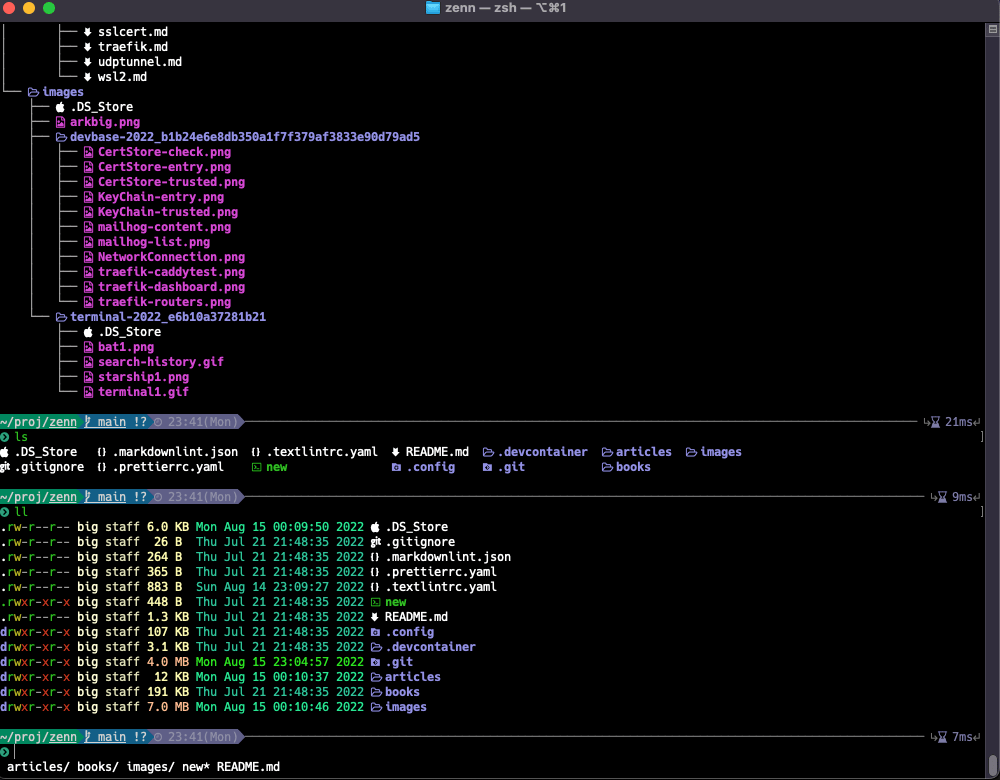The height and width of the screenshot is (780, 1000).
Task: Click the '4.0 MB' size of .git
Action: (x=168, y=662)
